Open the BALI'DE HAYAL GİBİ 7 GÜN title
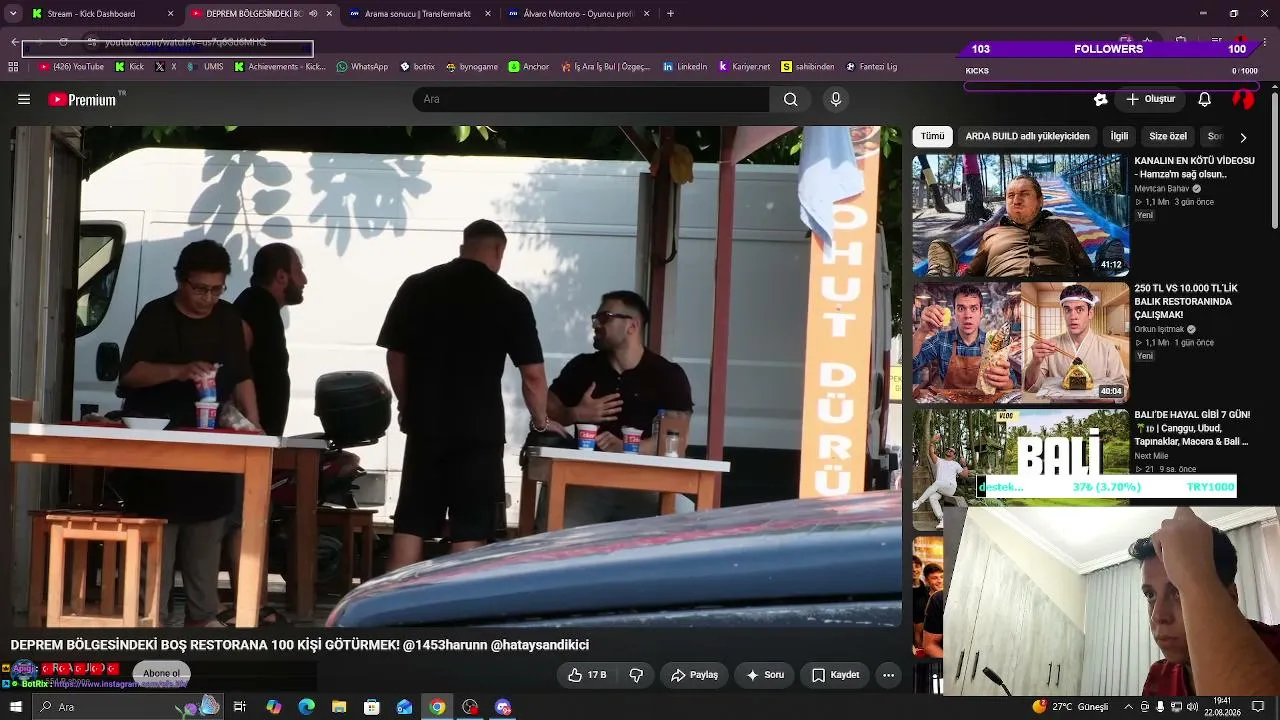Image resolution: width=1280 pixels, height=720 pixels. click(x=1192, y=428)
